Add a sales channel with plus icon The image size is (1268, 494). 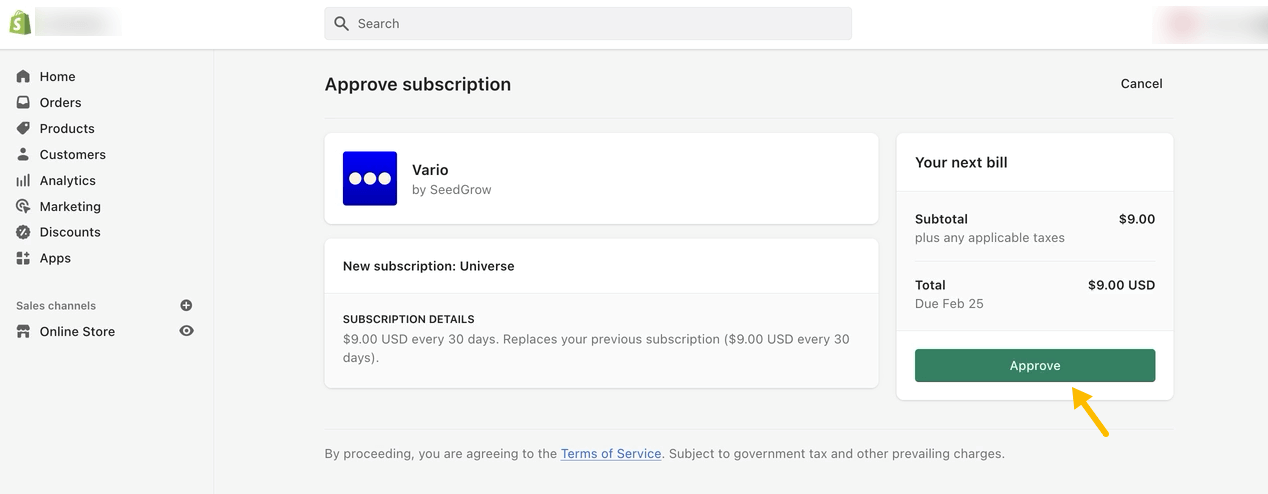186,305
